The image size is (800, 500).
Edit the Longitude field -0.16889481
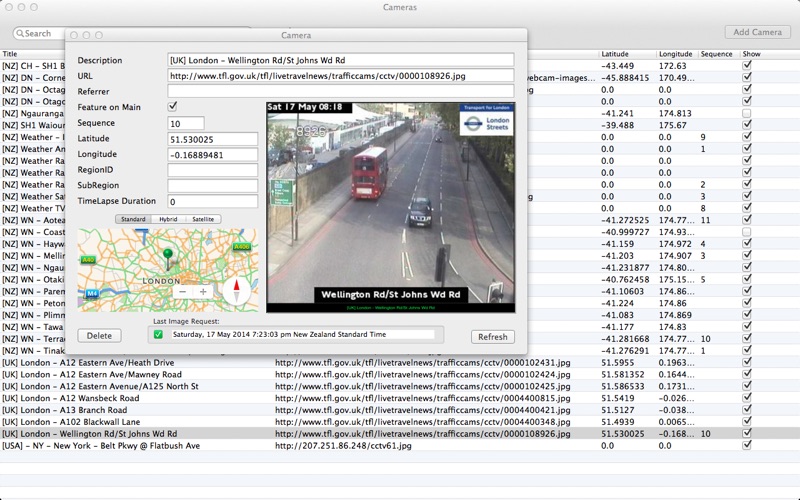click(213, 155)
